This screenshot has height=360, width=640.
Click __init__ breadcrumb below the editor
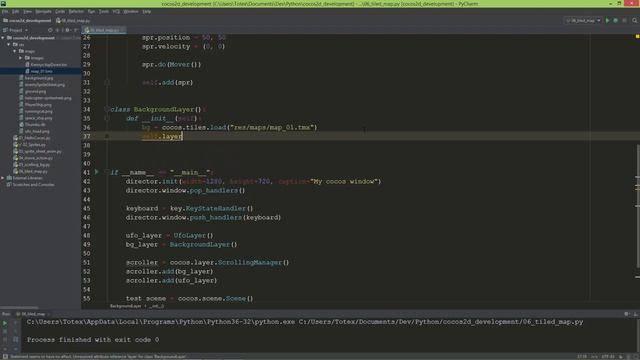[157, 306]
